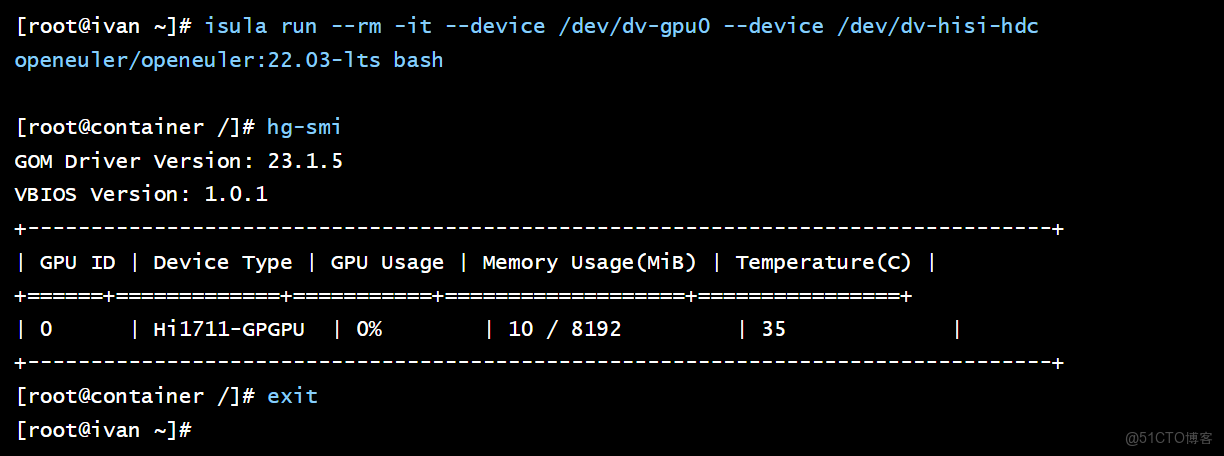This screenshot has height=456, width=1224.
Task: Click the "GPU ID" column header
Action: pyautogui.click(x=77, y=262)
